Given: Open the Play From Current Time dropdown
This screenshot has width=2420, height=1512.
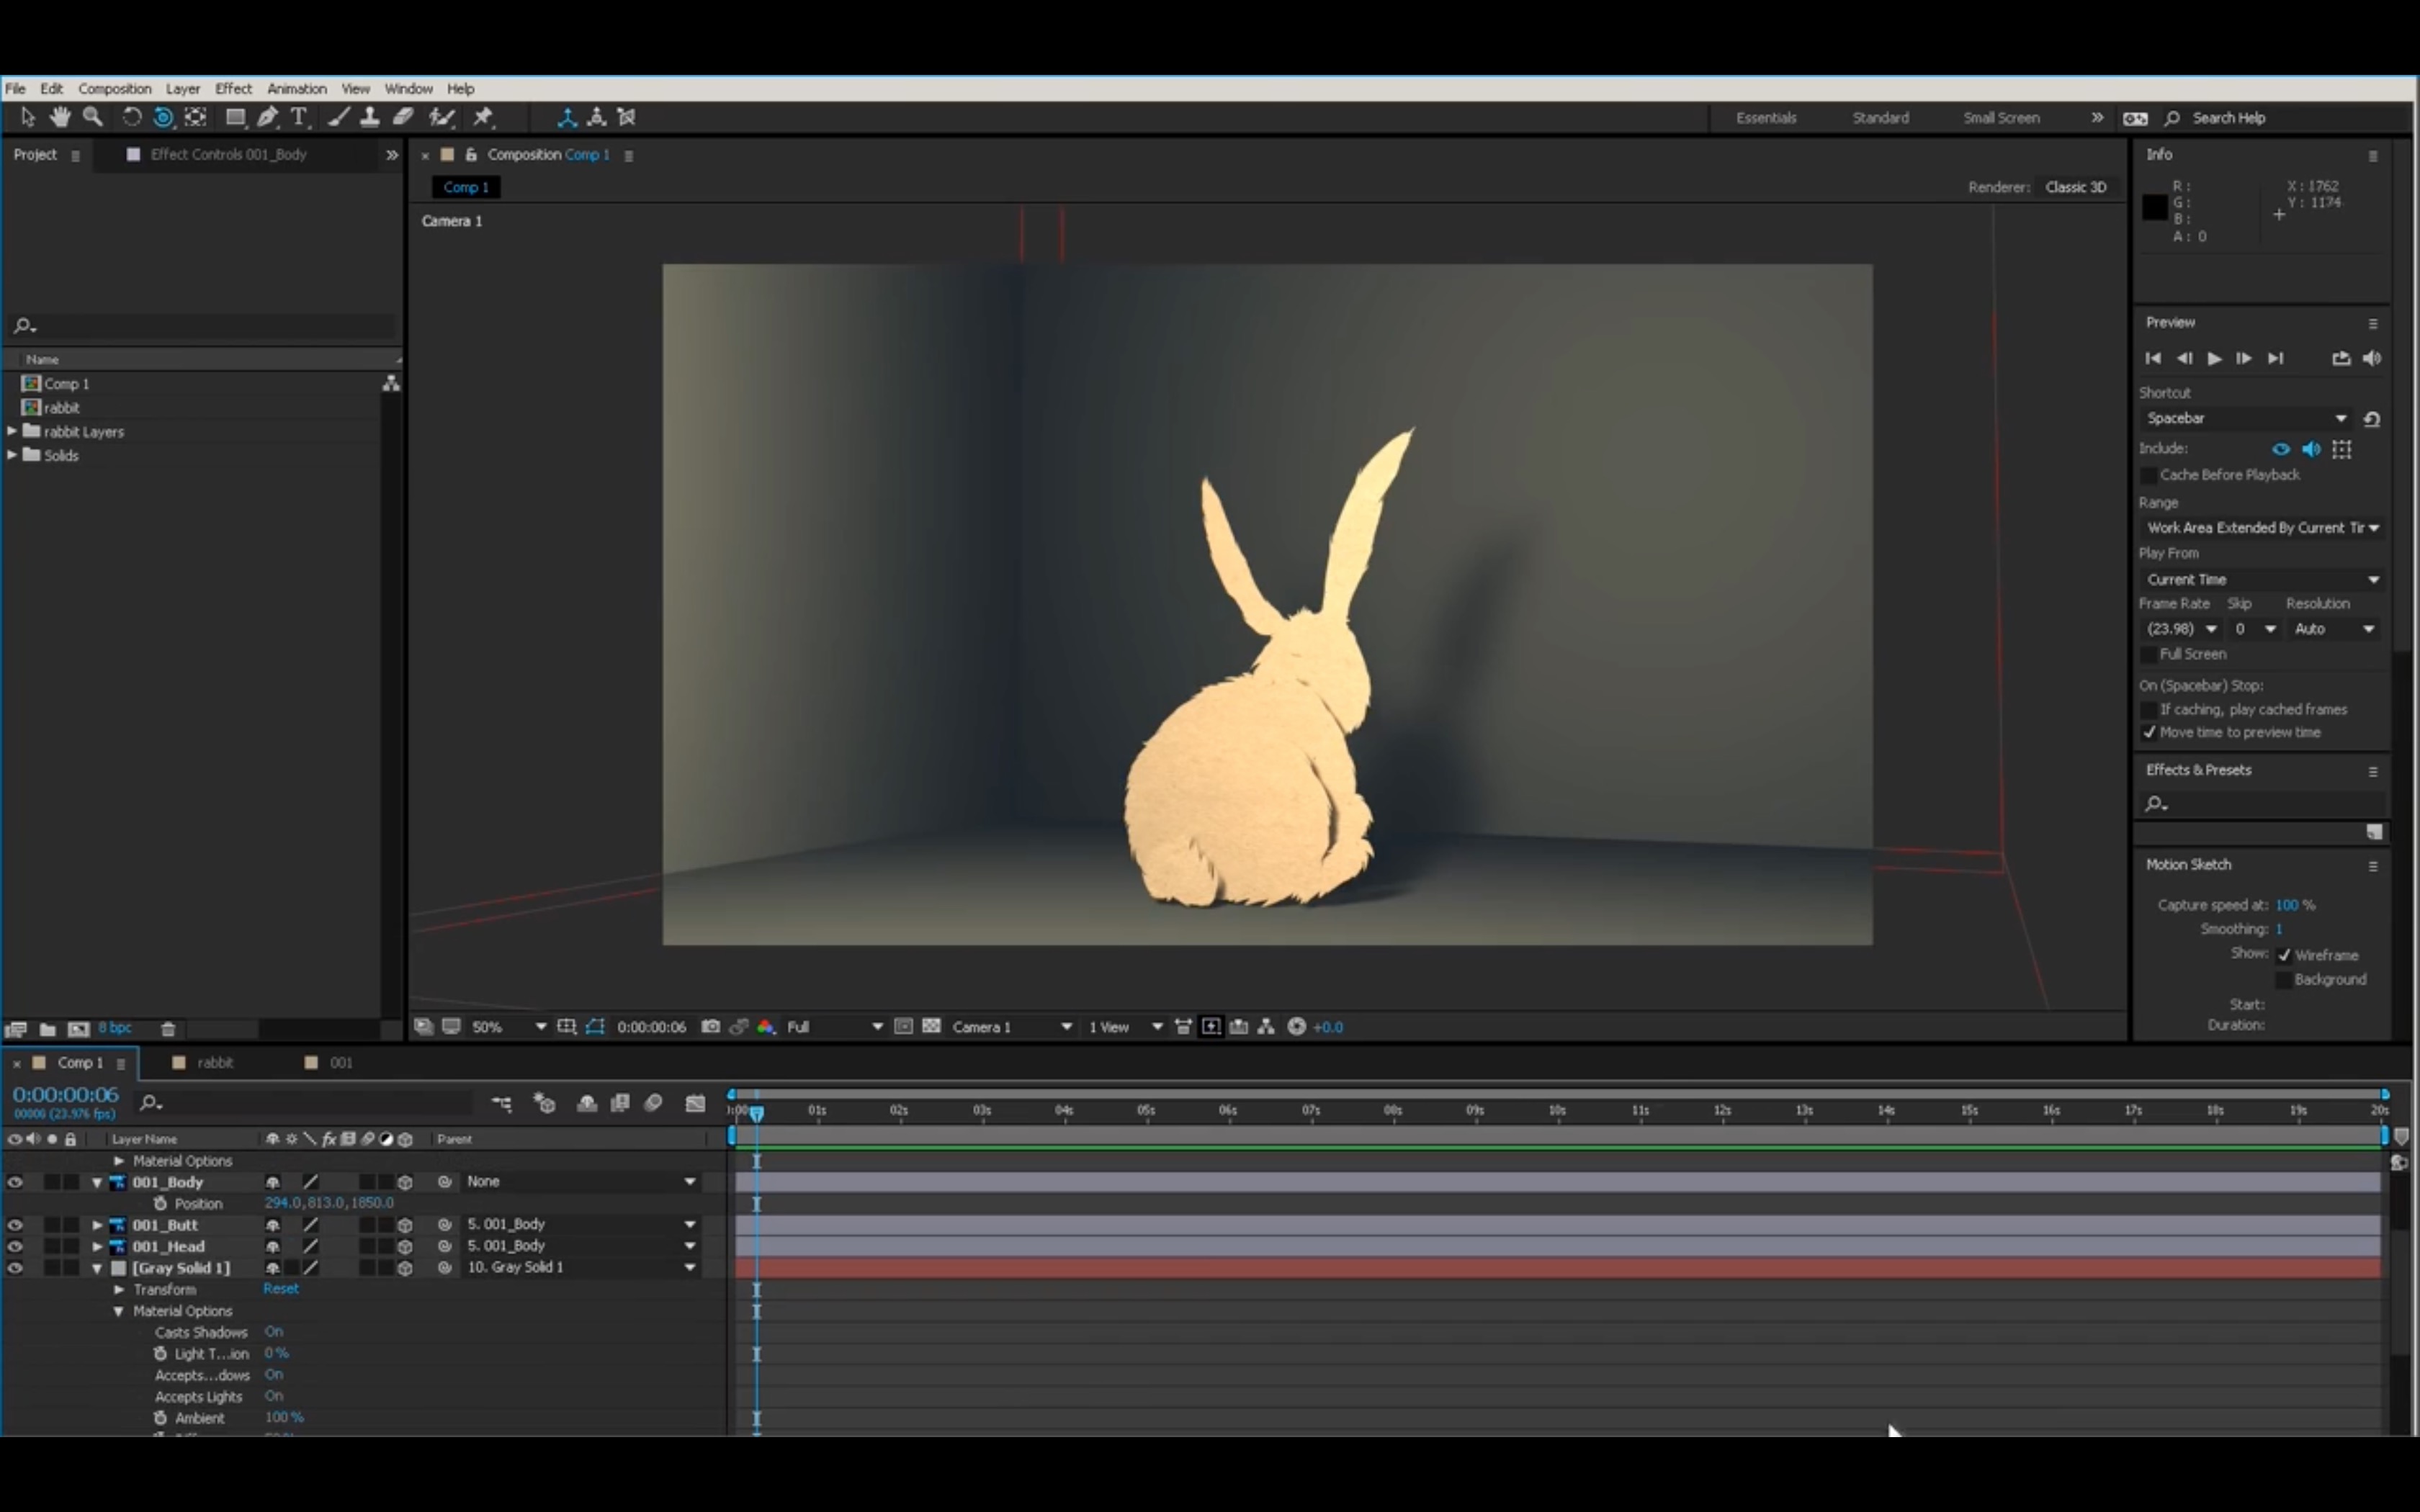Looking at the screenshot, I should point(2262,579).
